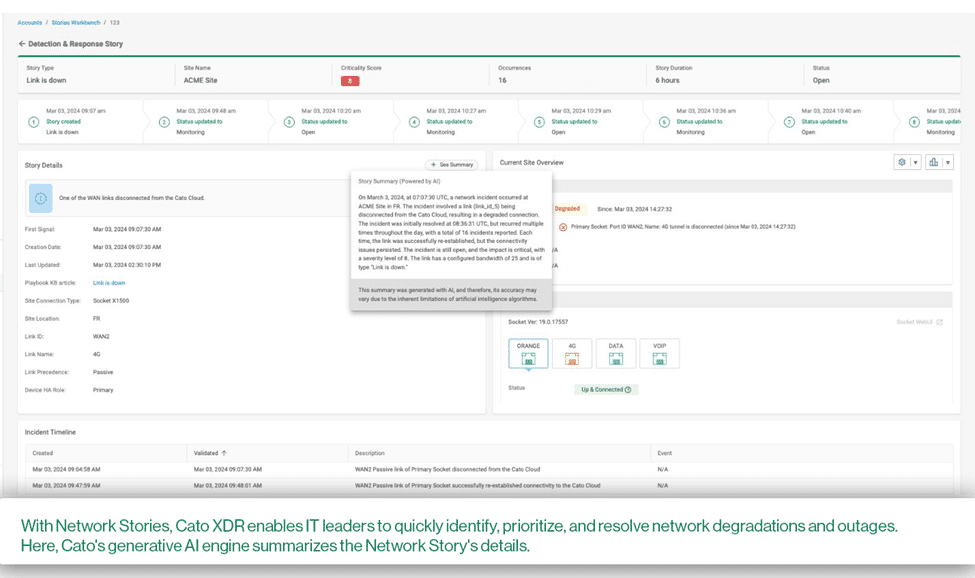Viewport: 975px width, 578px height.
Task: Select timeline step 3 circle at 10:20 am
Action: pos(289,122)
